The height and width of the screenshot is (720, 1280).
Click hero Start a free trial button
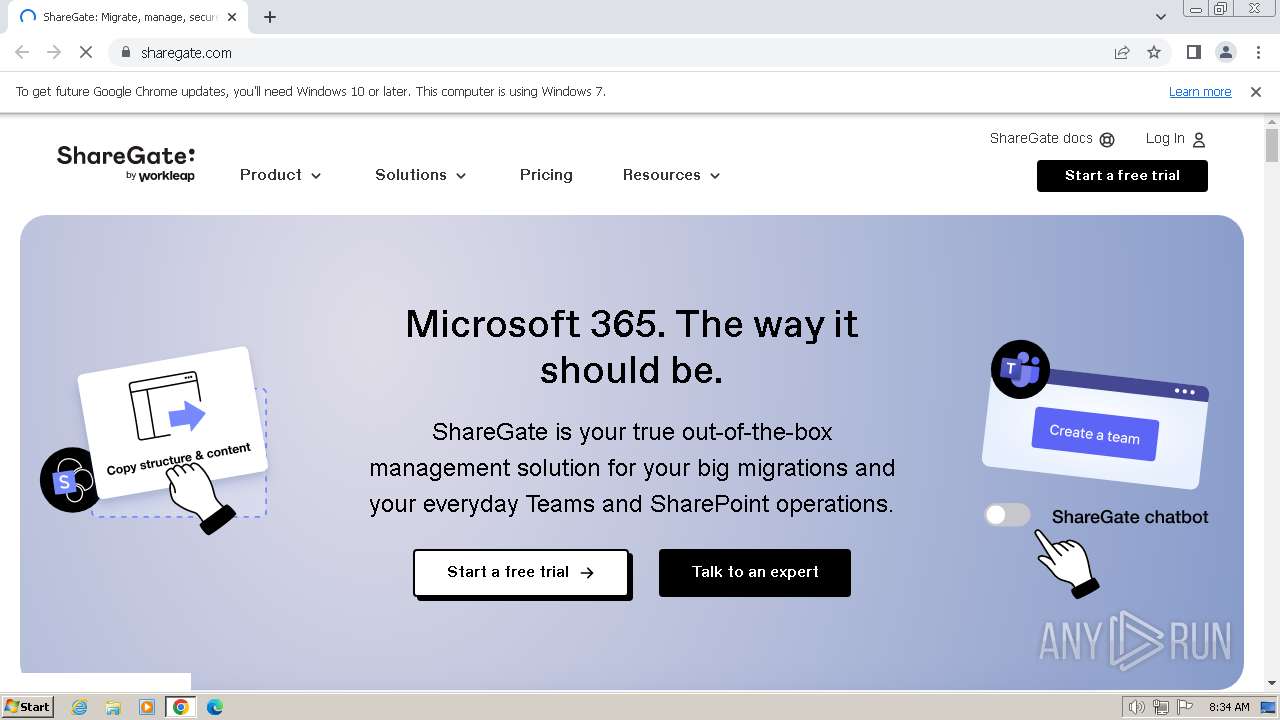pyautogui.click(x=521, y=573)
